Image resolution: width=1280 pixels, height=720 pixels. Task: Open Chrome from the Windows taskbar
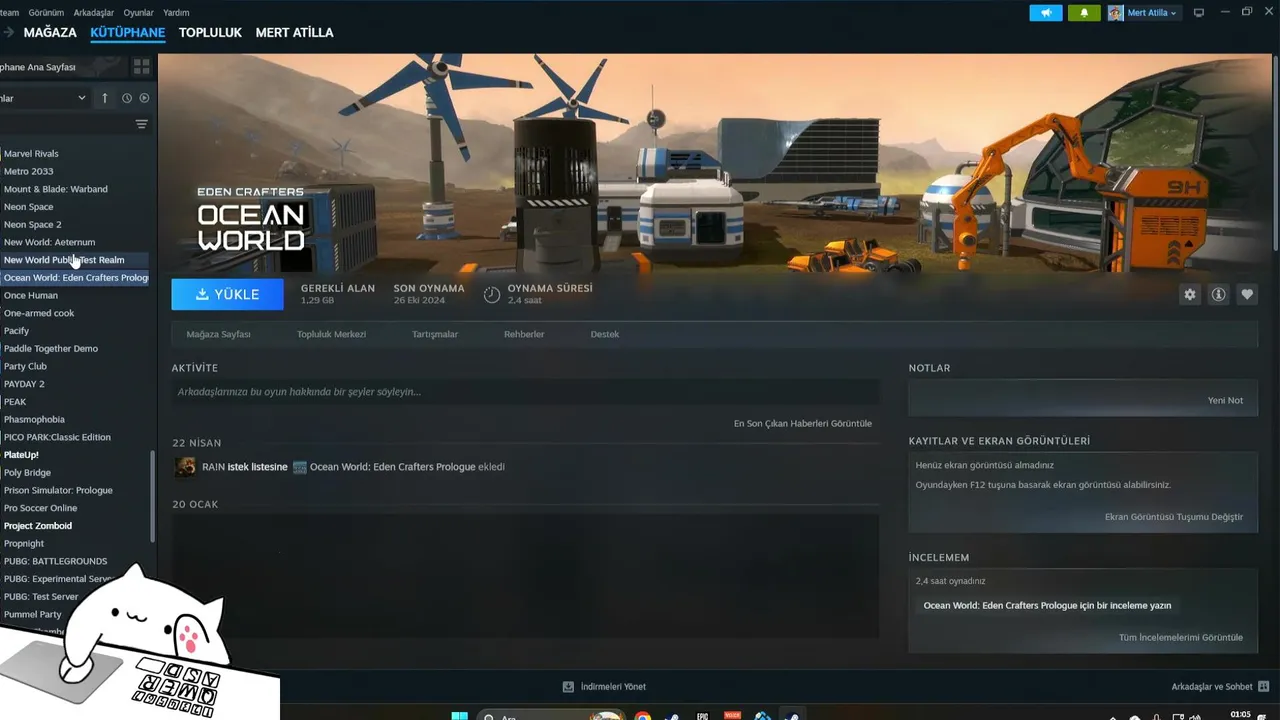coord(642,716)
